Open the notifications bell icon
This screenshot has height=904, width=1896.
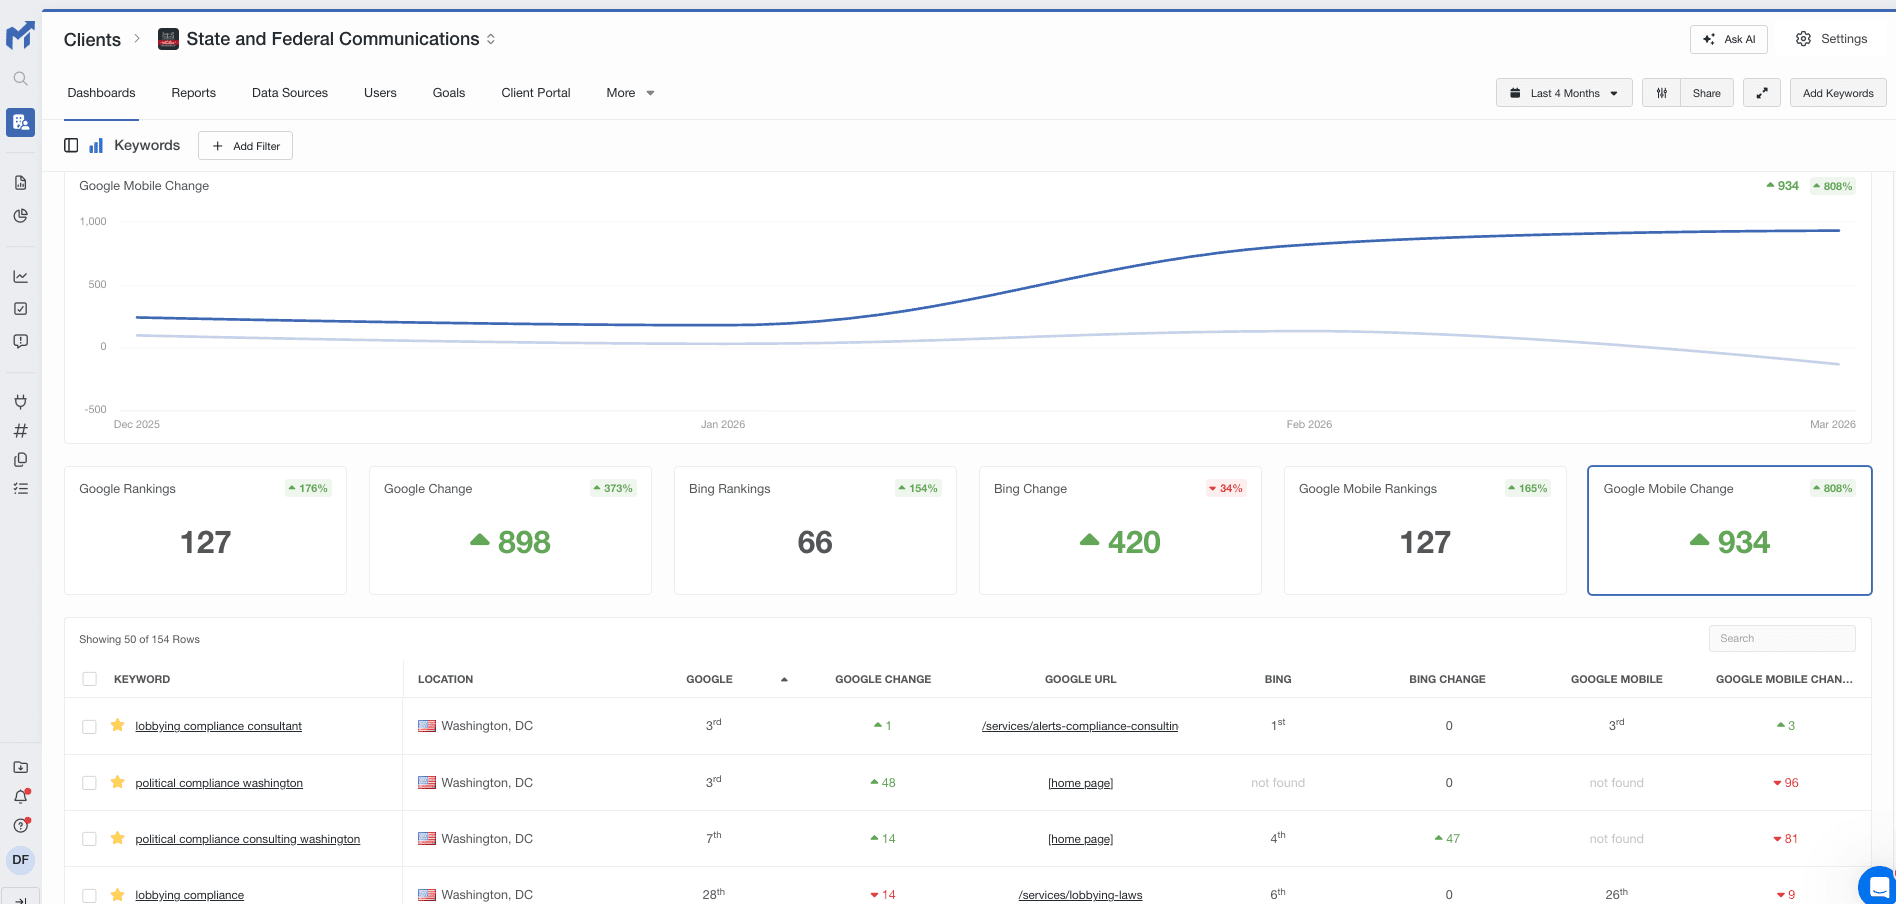(x=20, y=796)
